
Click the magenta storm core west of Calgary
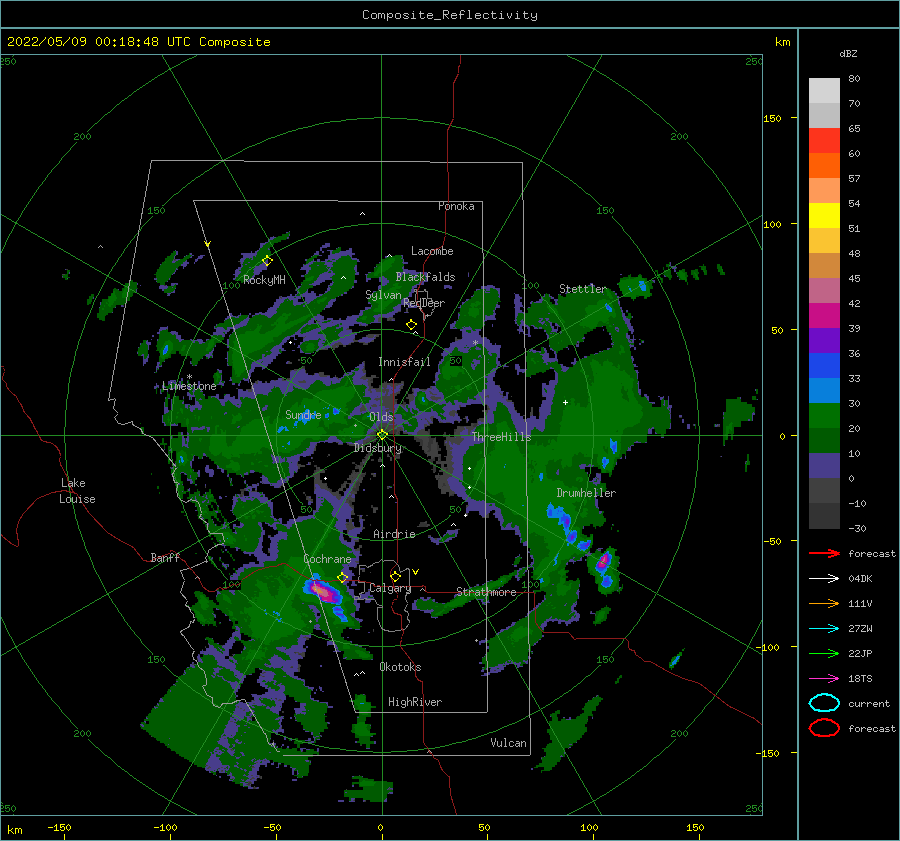pyautogui.click(x=324, y=592)
